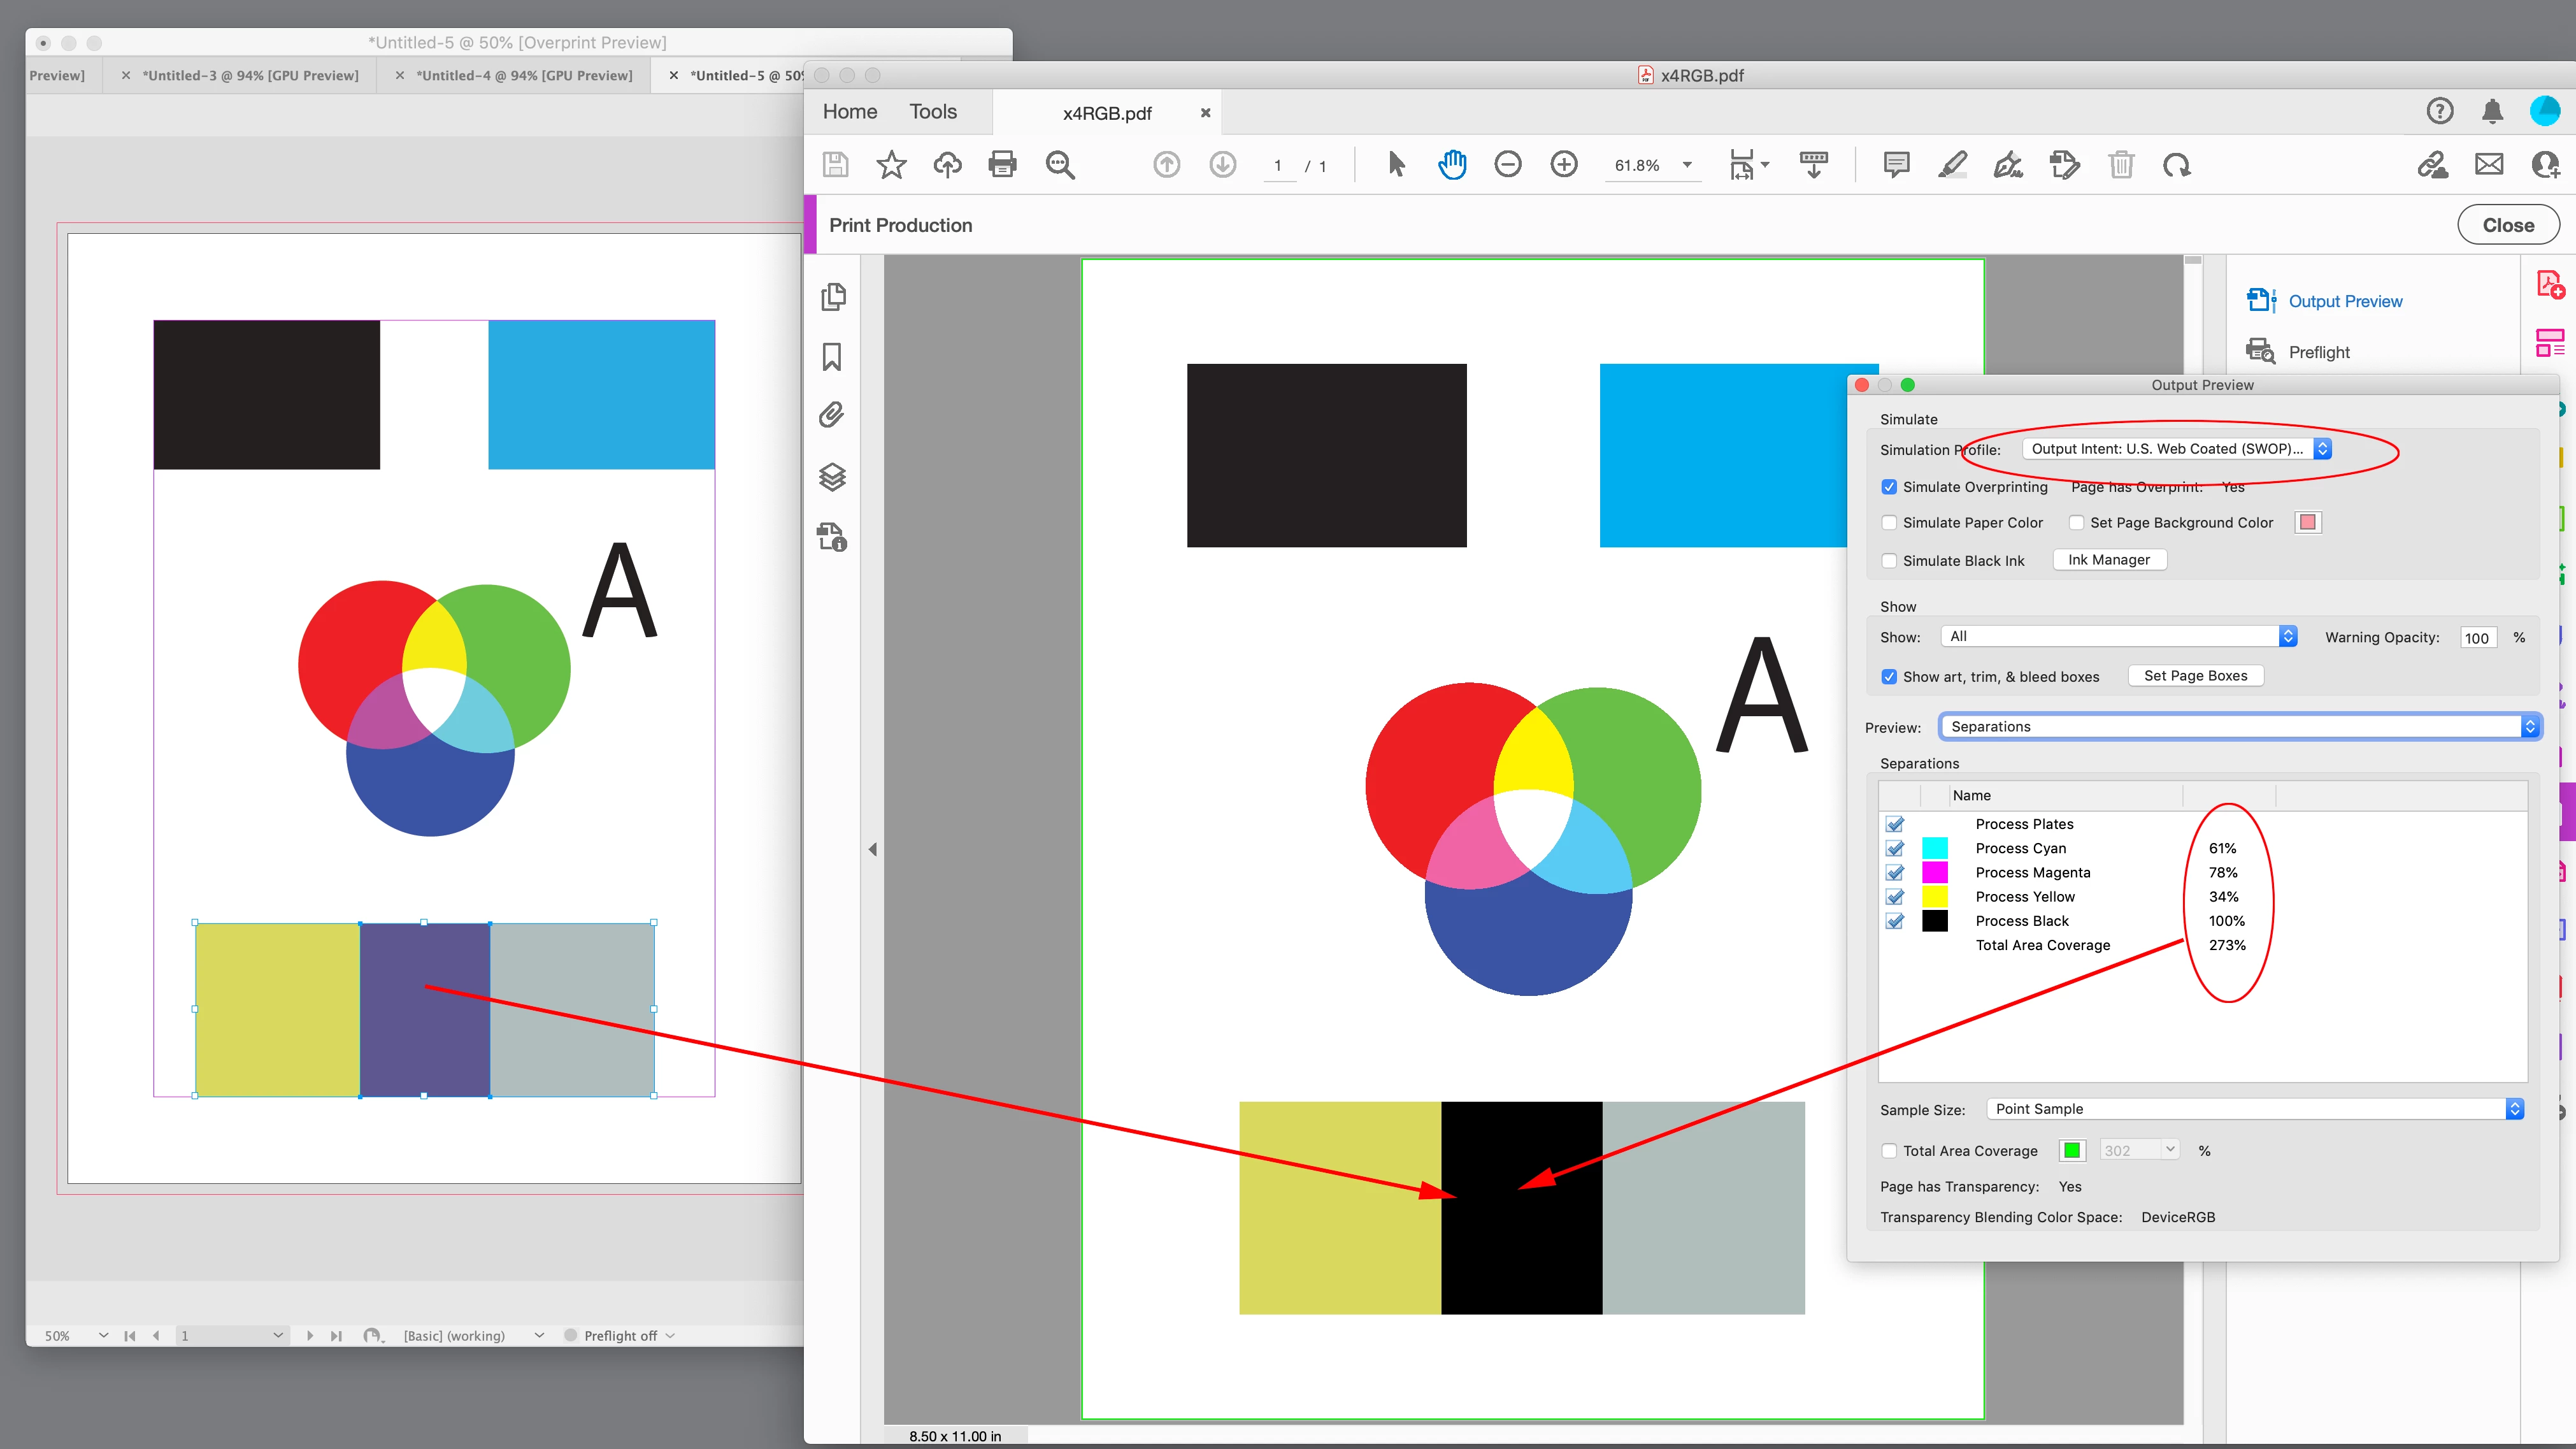Open the Attachments paperclip panel
The width and height of the screenshot is (2576, 1449).
[x=832, y=415]
